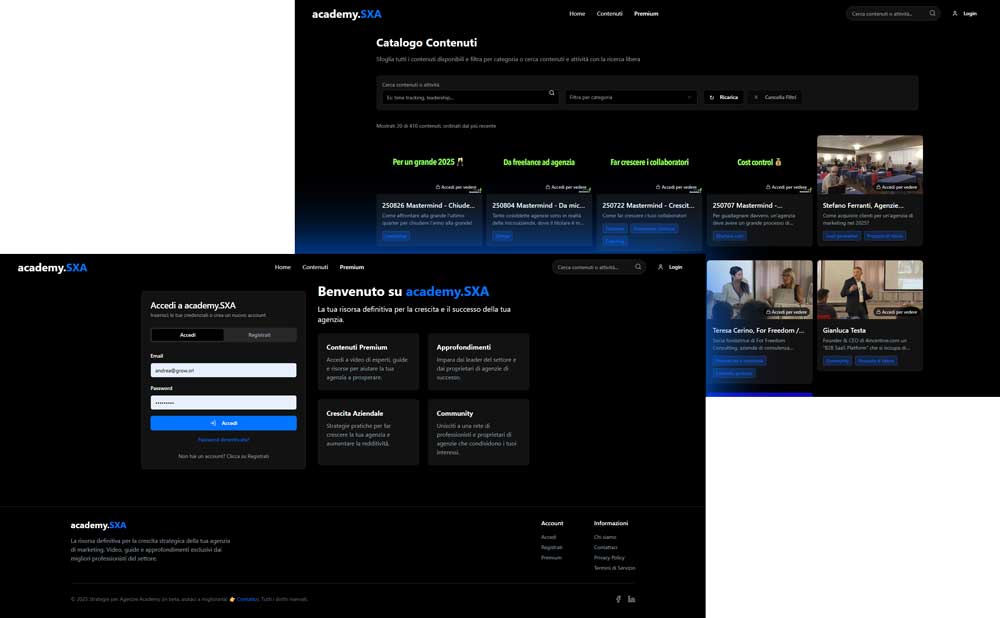Expand the Filtra per categoria dropdown
This screenshot has height=618, width=1000.
click(x=631, y=97)
